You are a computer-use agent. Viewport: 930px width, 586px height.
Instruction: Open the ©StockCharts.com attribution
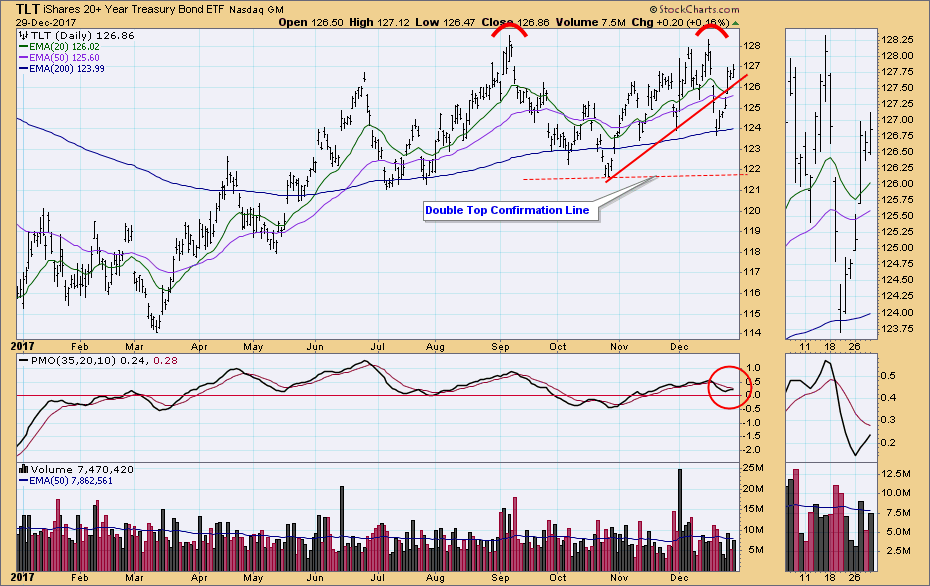click(695, 9)
